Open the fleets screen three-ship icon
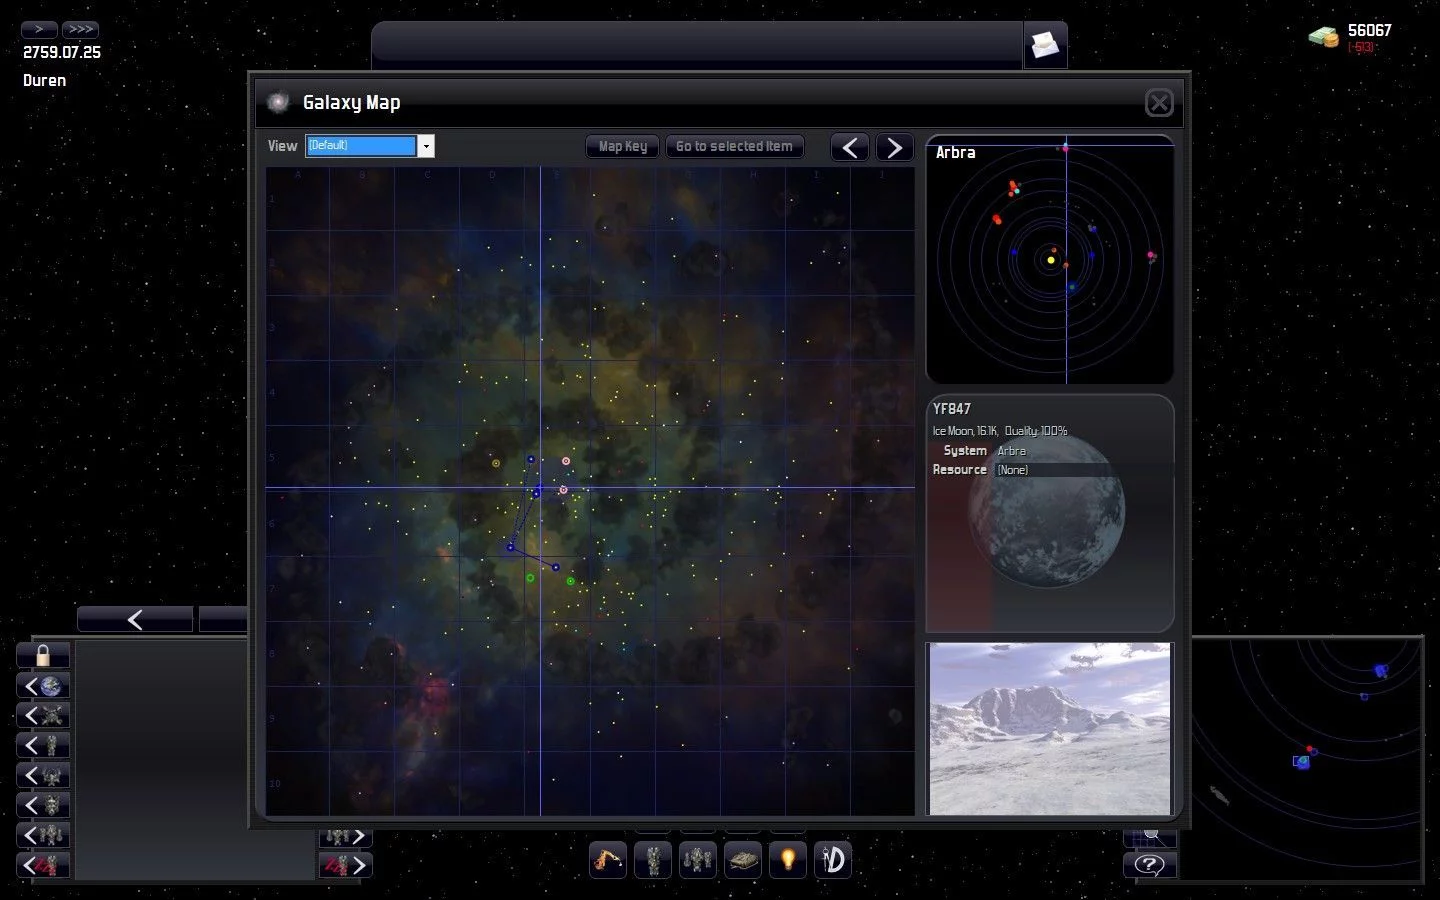The image size is (1440, 900). click(x=698, y=859)
